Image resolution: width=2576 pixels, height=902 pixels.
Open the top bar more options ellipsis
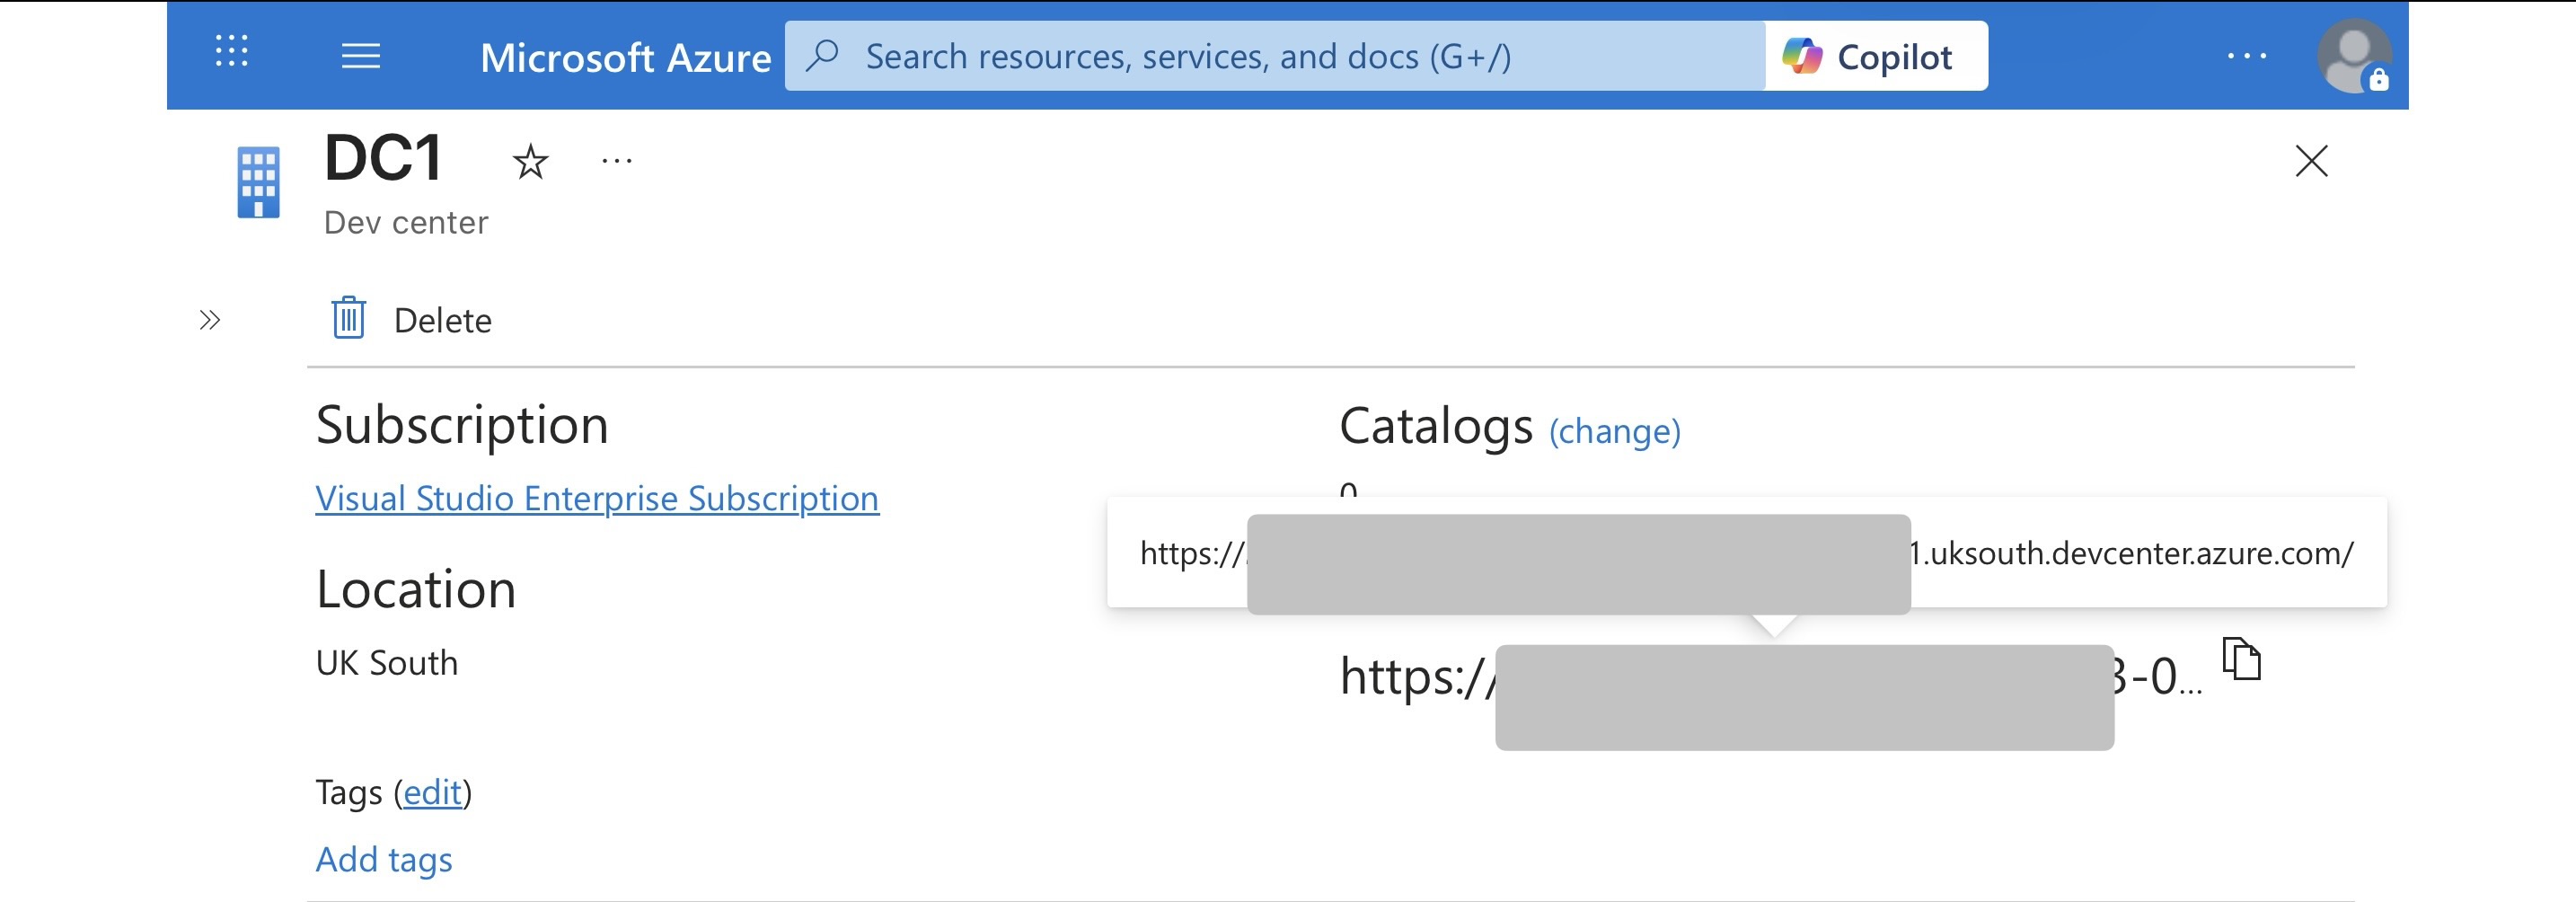click(x=2246, y=56)
